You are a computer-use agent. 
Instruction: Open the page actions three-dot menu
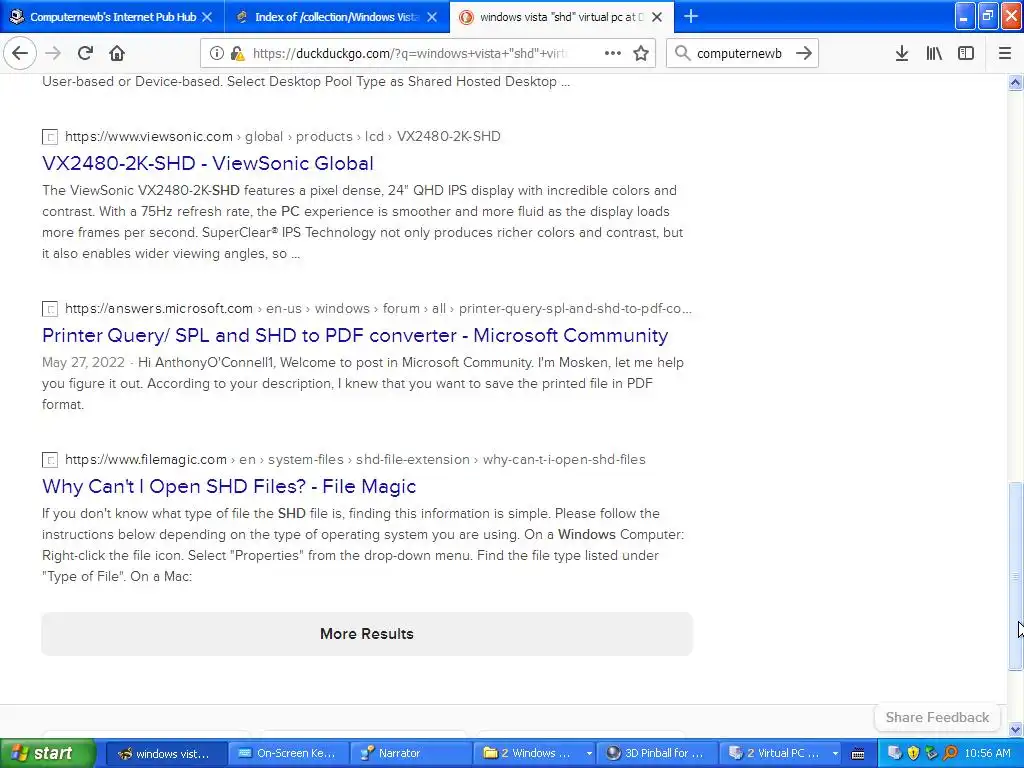tap(613, 54)
